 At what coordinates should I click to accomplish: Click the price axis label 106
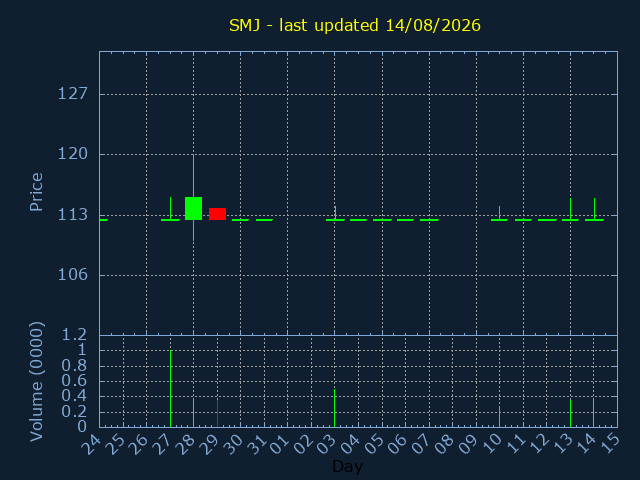click(73, 274)
